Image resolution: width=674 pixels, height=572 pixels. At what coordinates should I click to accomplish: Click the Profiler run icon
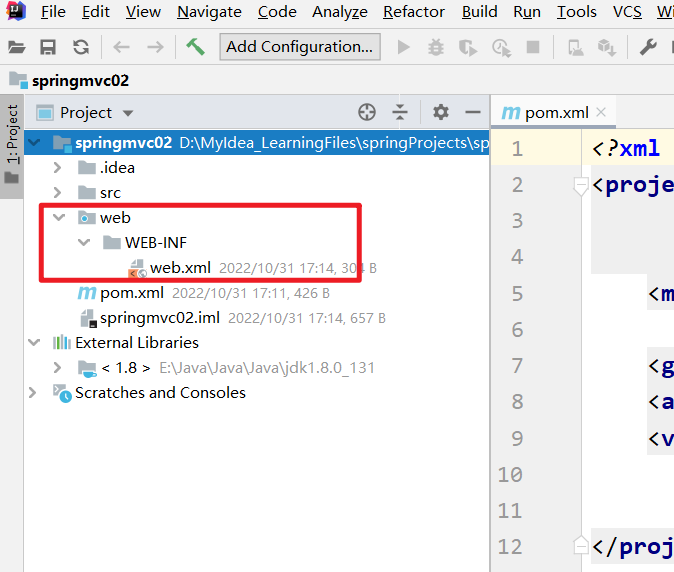pyautogui.click(x=501, y=48)
